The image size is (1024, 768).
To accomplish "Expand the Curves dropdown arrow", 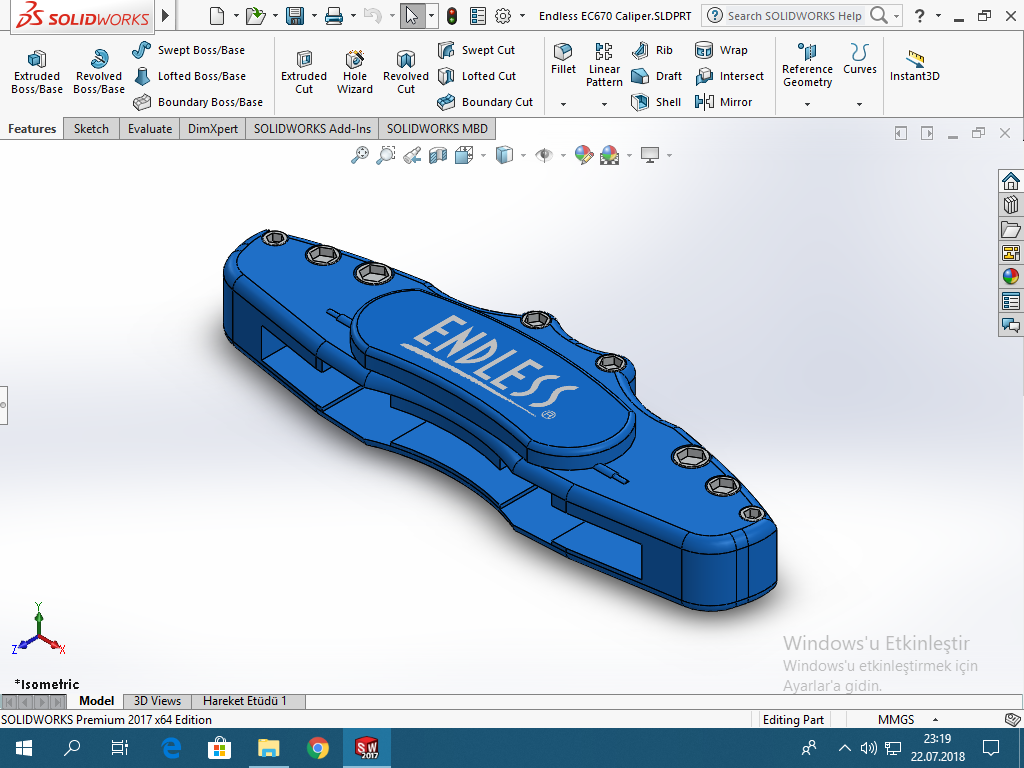I will pyautogui.click(x=859, y=104).
